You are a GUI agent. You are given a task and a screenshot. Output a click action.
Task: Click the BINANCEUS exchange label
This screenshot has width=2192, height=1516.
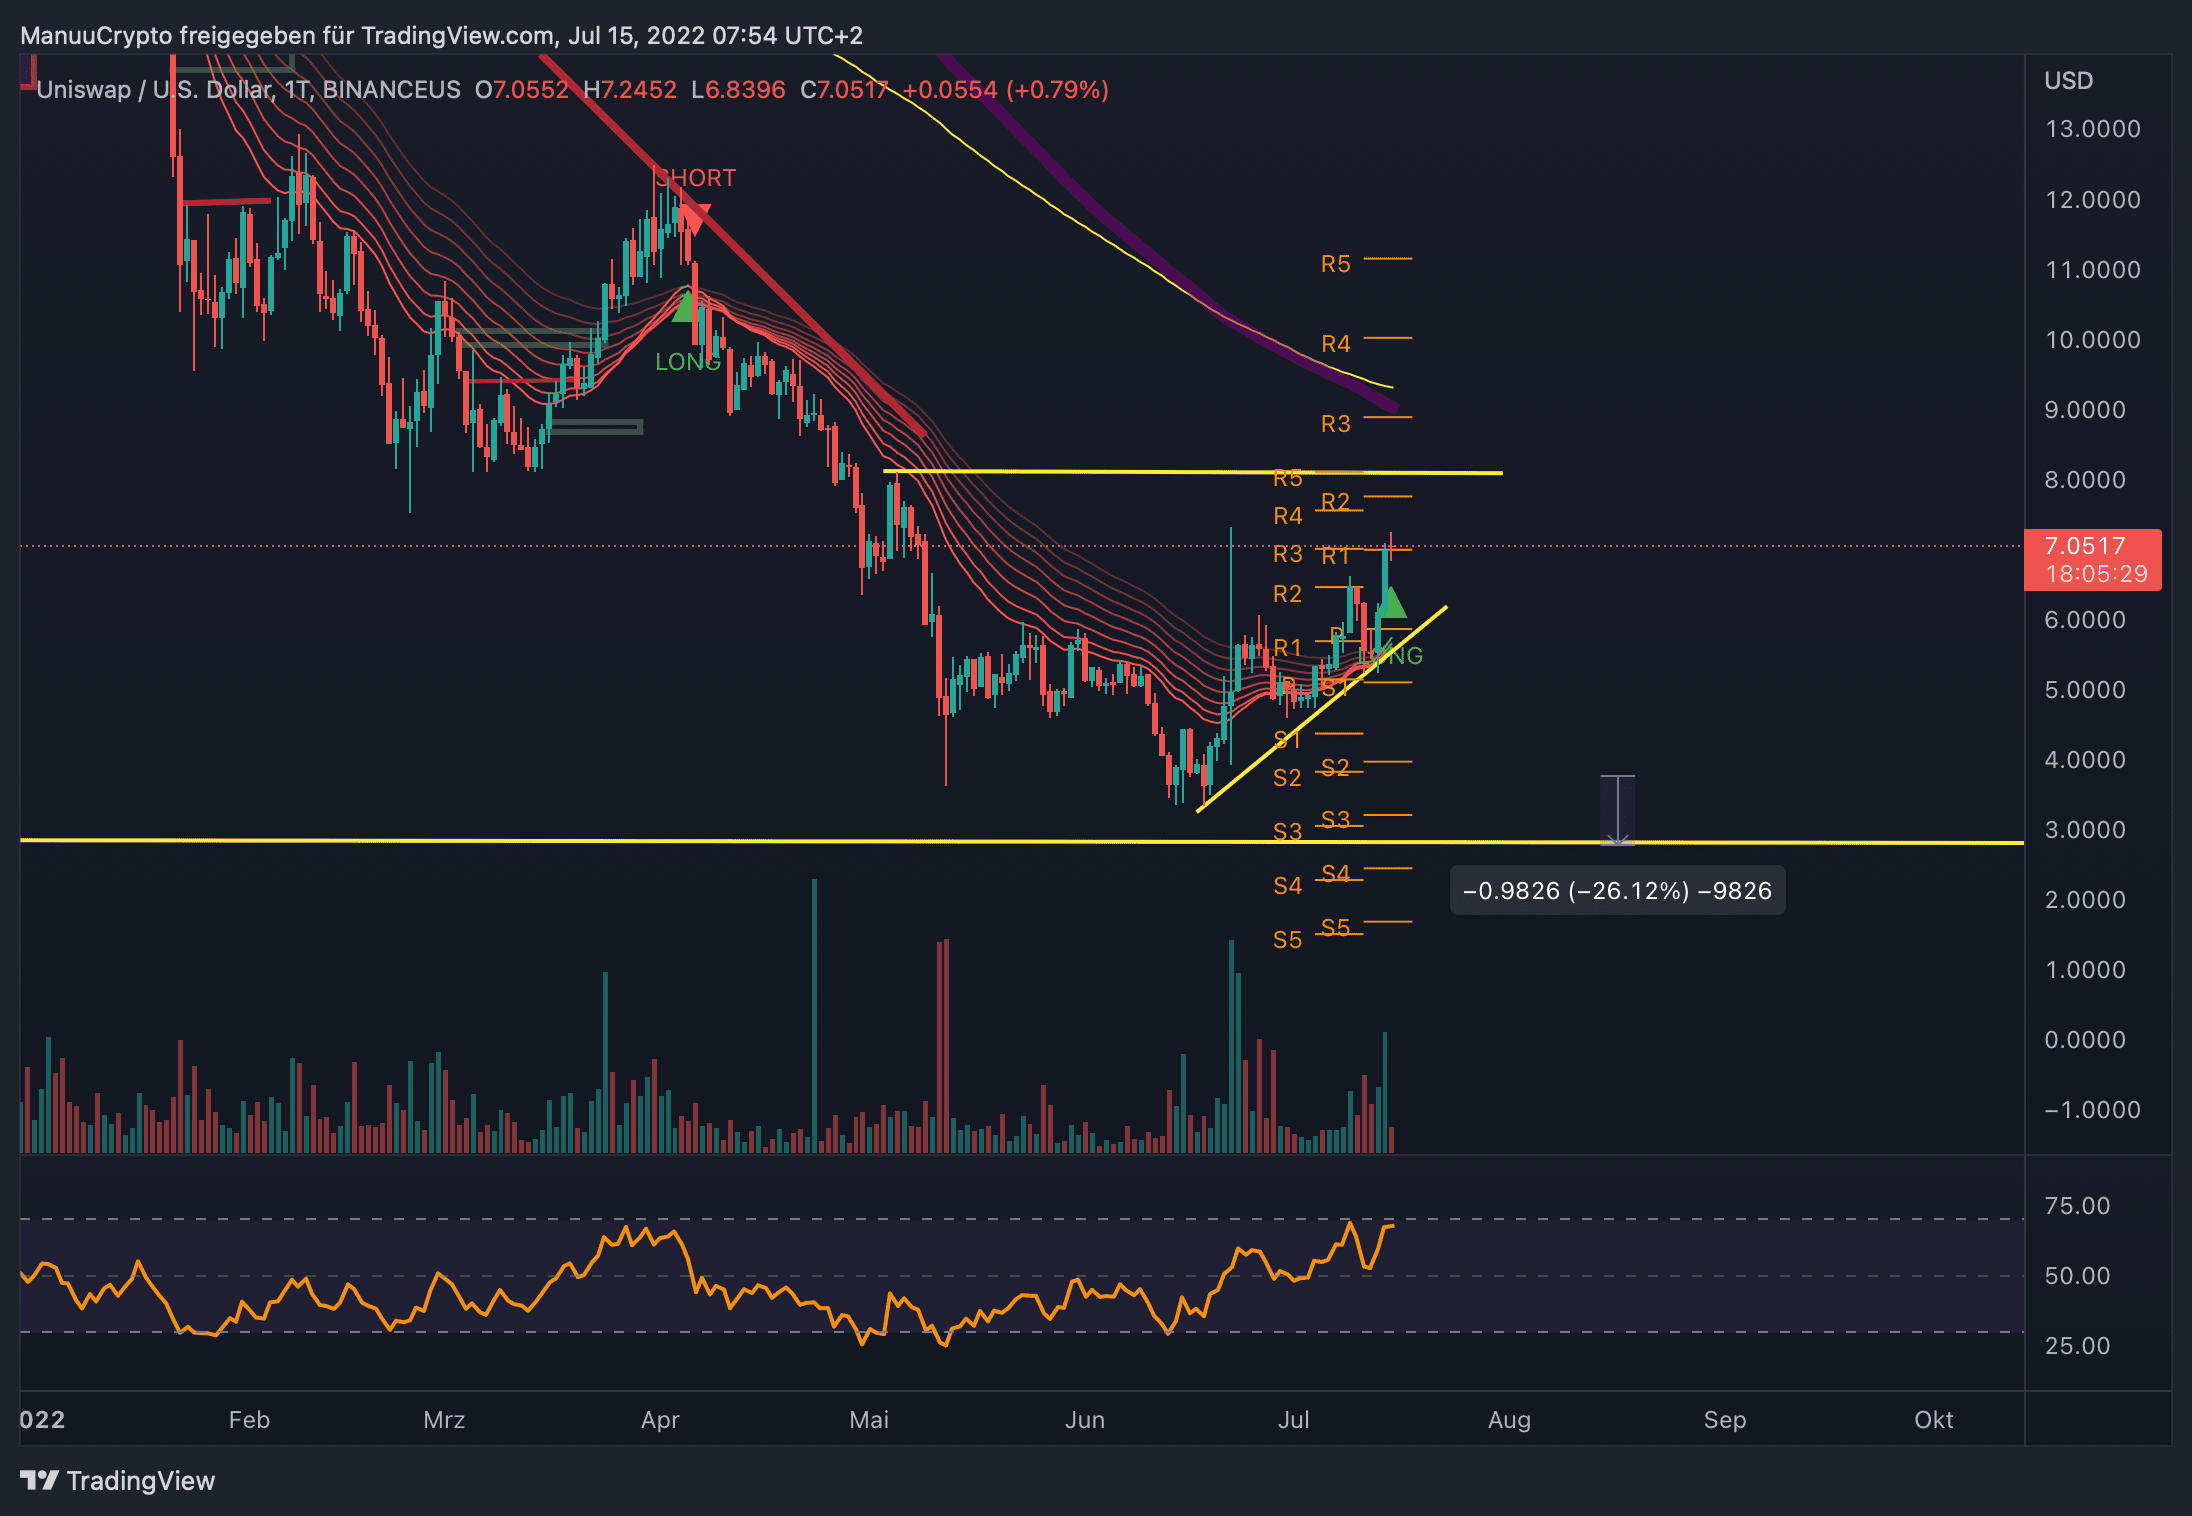click(392, 90)
